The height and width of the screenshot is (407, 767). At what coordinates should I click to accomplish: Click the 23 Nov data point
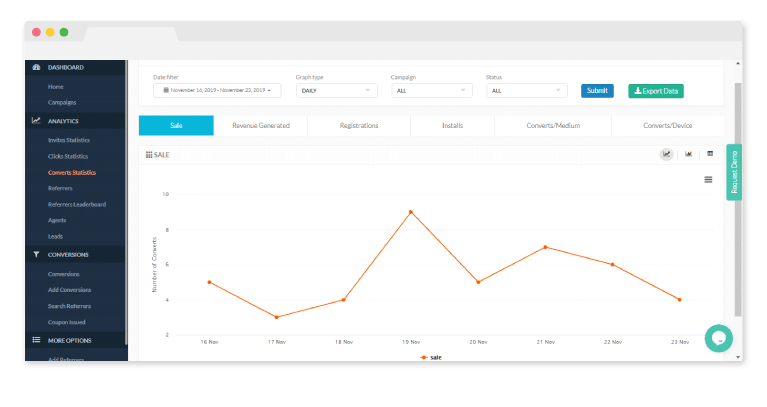(x=680, y=300)
